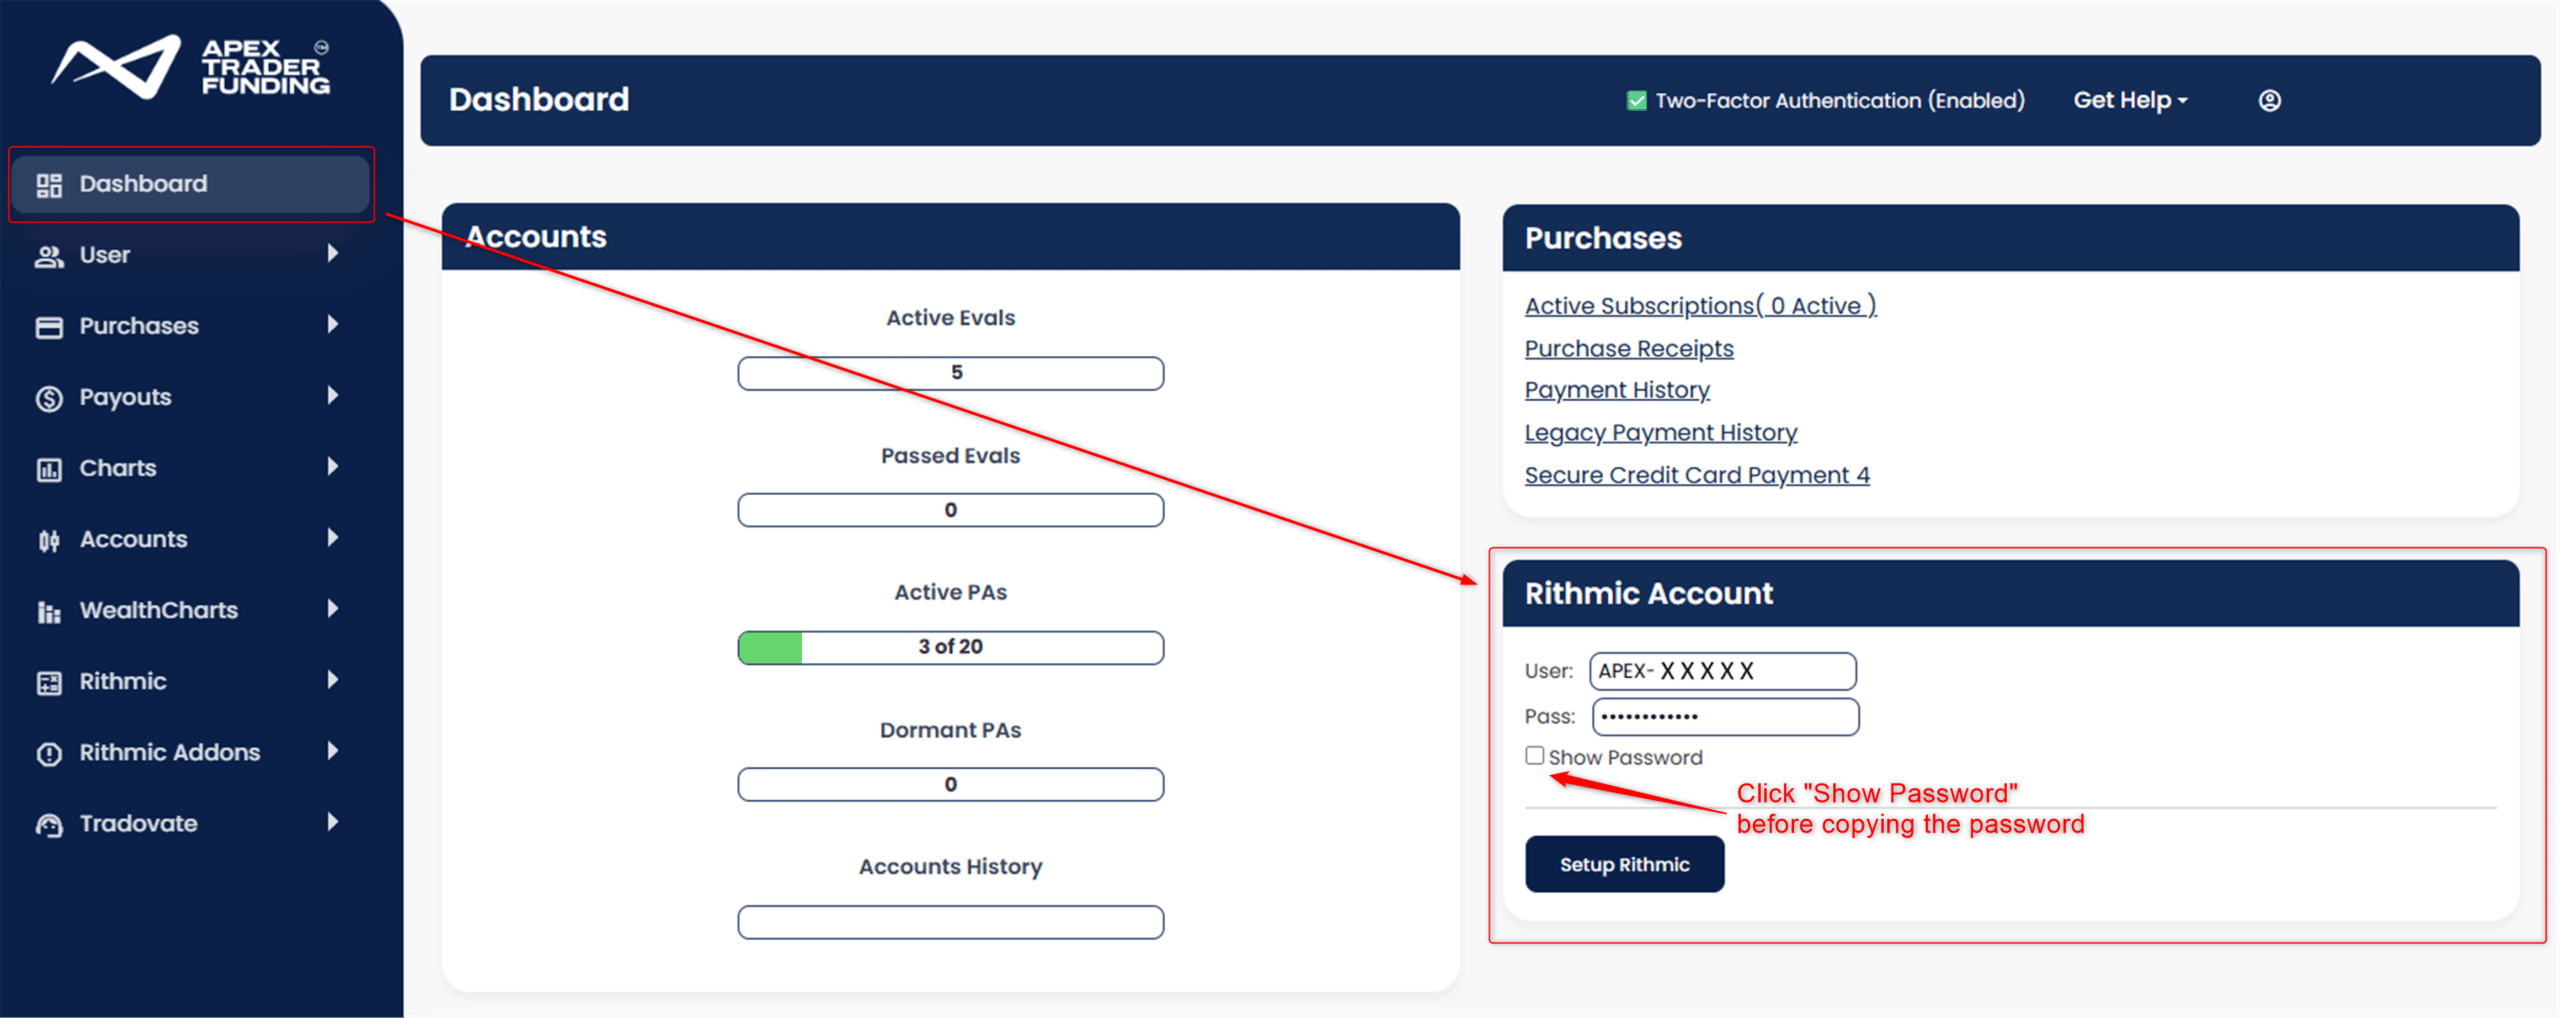This screenshot has height=1018, width=2560.
Task: Expand the Tradovate submenu arrow
Action: click(x=333, y=821)
